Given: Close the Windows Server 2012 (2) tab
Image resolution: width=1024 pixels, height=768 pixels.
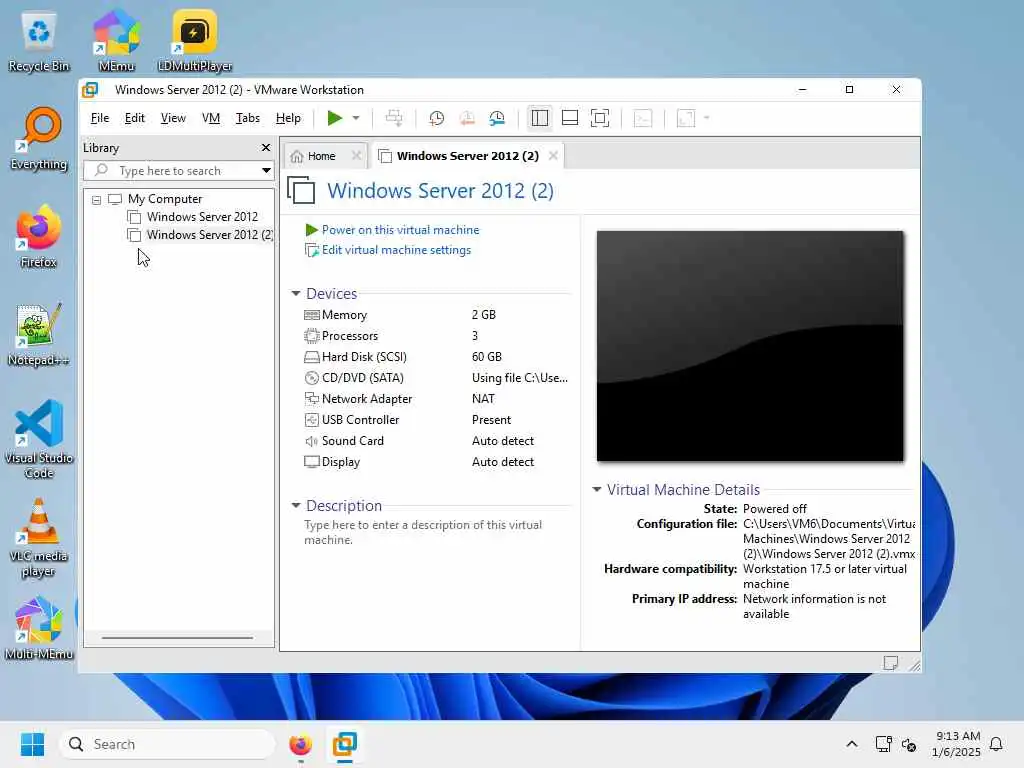Looking at the screenshot, I should [x=553, y=156].
